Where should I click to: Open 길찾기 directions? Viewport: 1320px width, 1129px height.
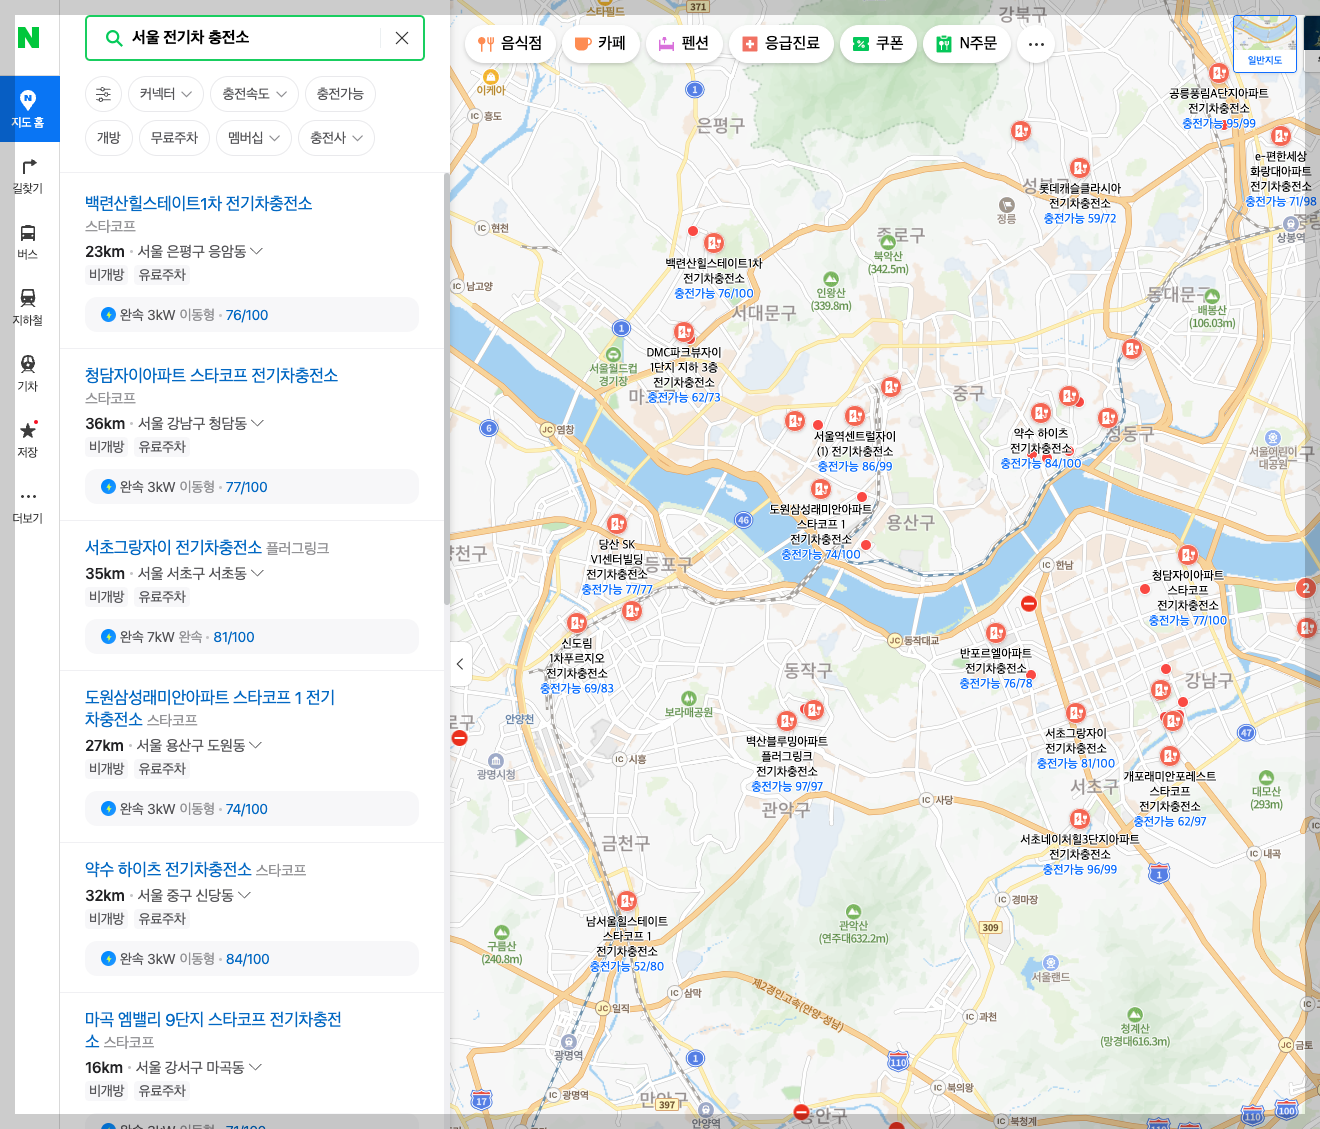pyautogui.click(x=28, y=175)
